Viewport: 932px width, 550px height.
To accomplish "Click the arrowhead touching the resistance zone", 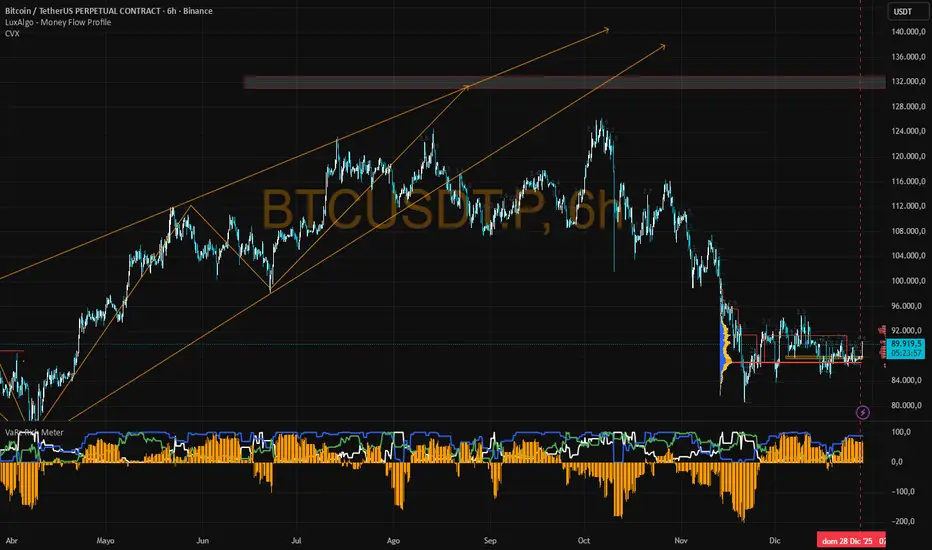I will 466,87.
